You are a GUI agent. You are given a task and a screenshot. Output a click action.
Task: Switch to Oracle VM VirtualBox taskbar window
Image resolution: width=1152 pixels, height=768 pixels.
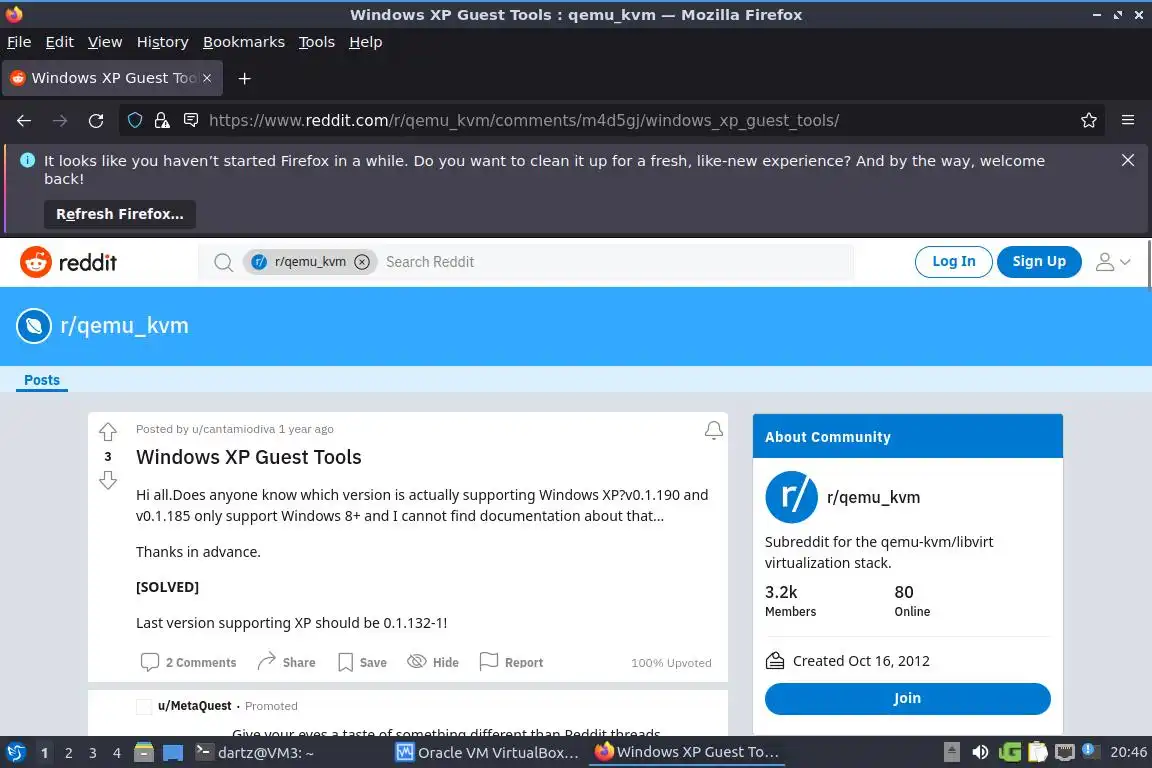pyautogui.click(x=487, y=753)
